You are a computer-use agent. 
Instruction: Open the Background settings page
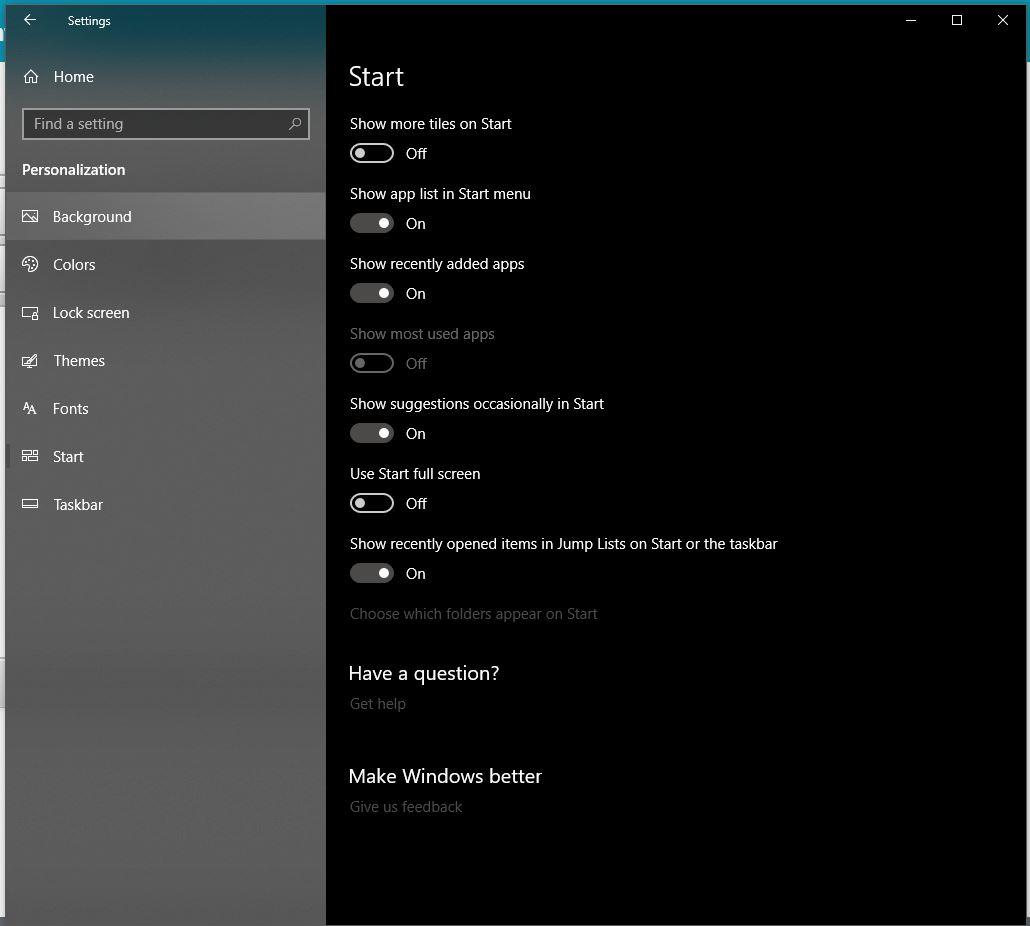(x=166, y=216)
